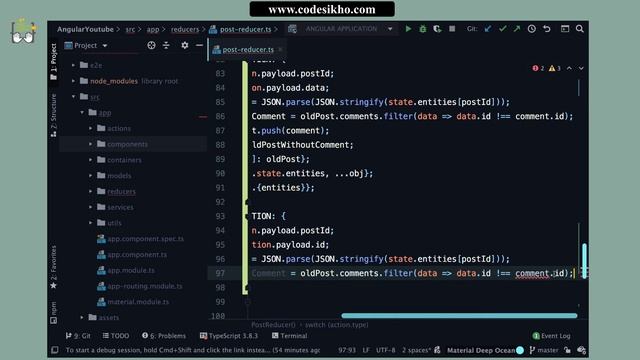Show the warning count indicator
Viewport: 640px width, 360px height.
555,68
